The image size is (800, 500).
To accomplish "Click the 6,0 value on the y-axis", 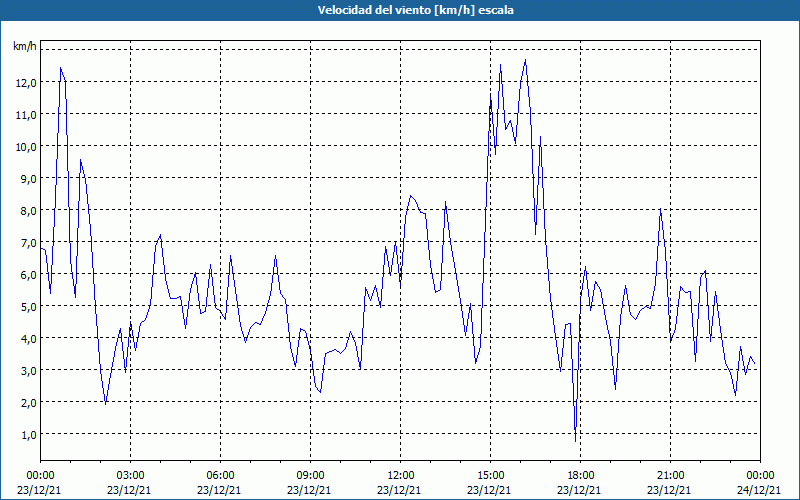I will coord(28,274).
